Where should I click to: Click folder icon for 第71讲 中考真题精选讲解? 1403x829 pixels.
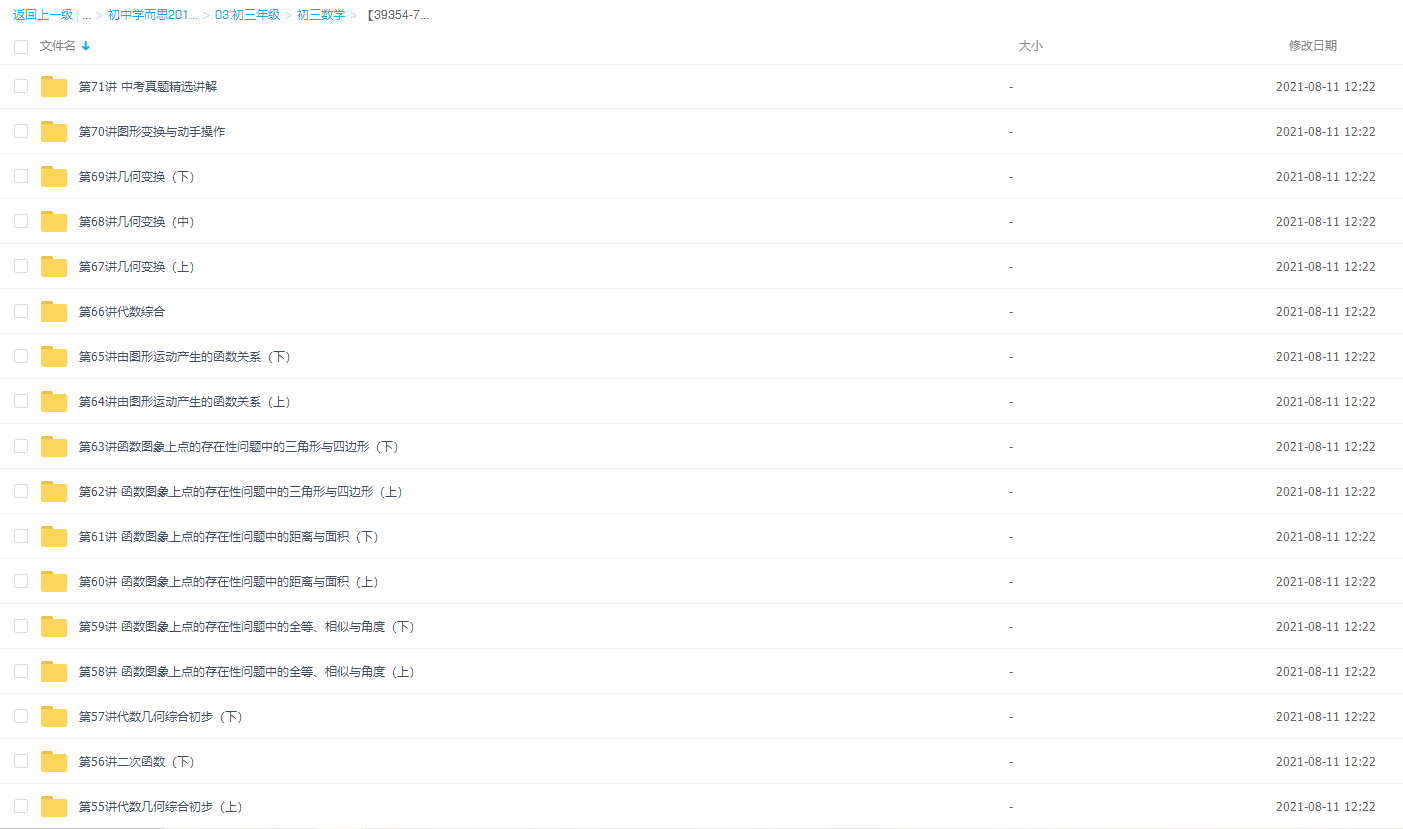[54, 87]
